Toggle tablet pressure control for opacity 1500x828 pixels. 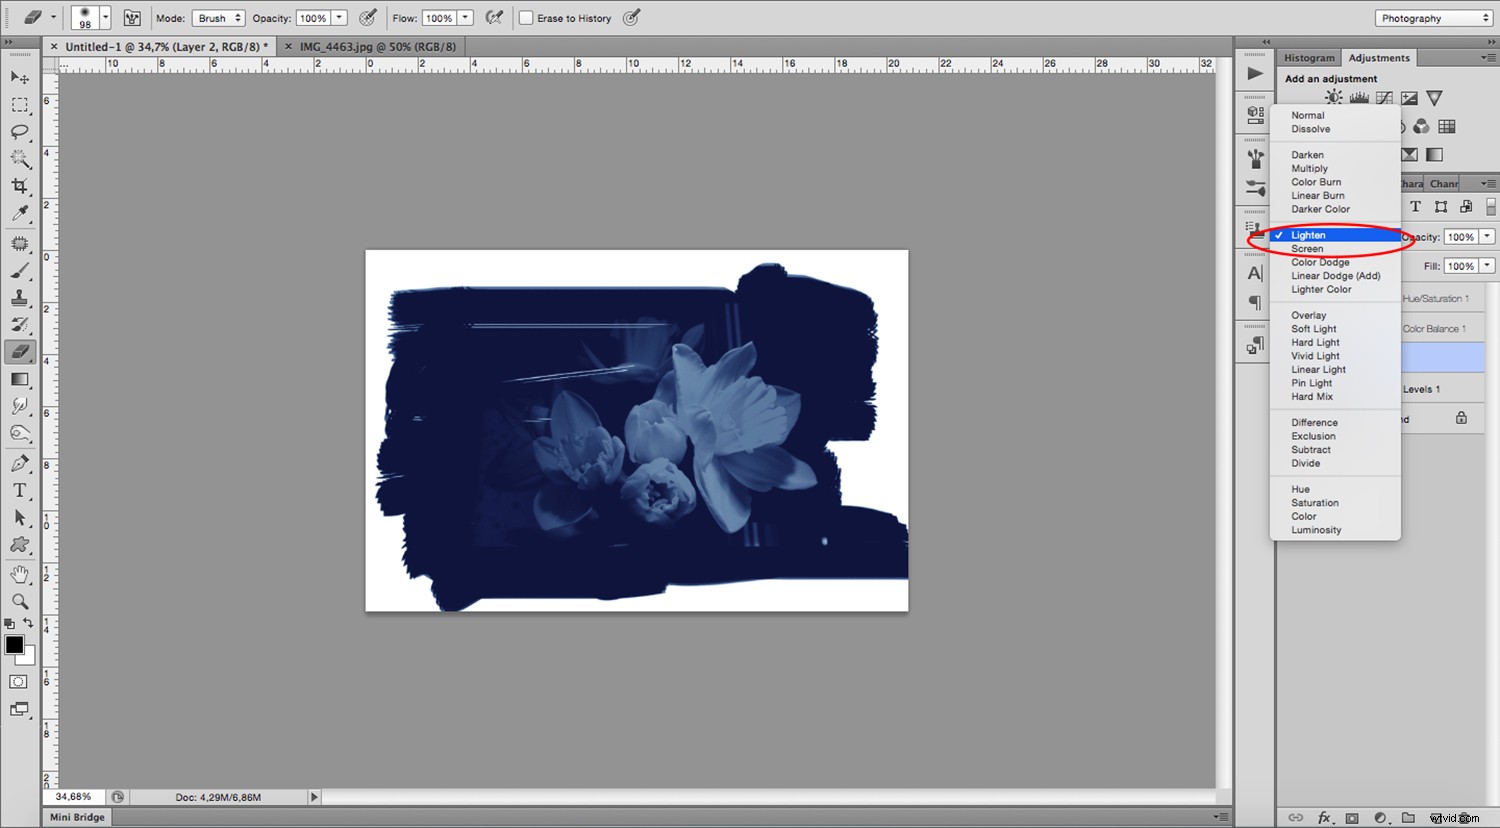click(368, 17)
